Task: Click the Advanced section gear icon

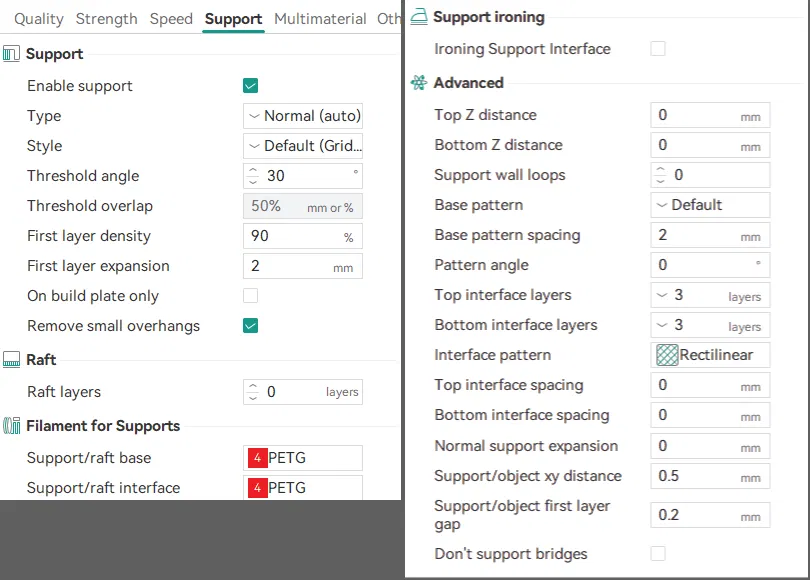Action: 419,83
